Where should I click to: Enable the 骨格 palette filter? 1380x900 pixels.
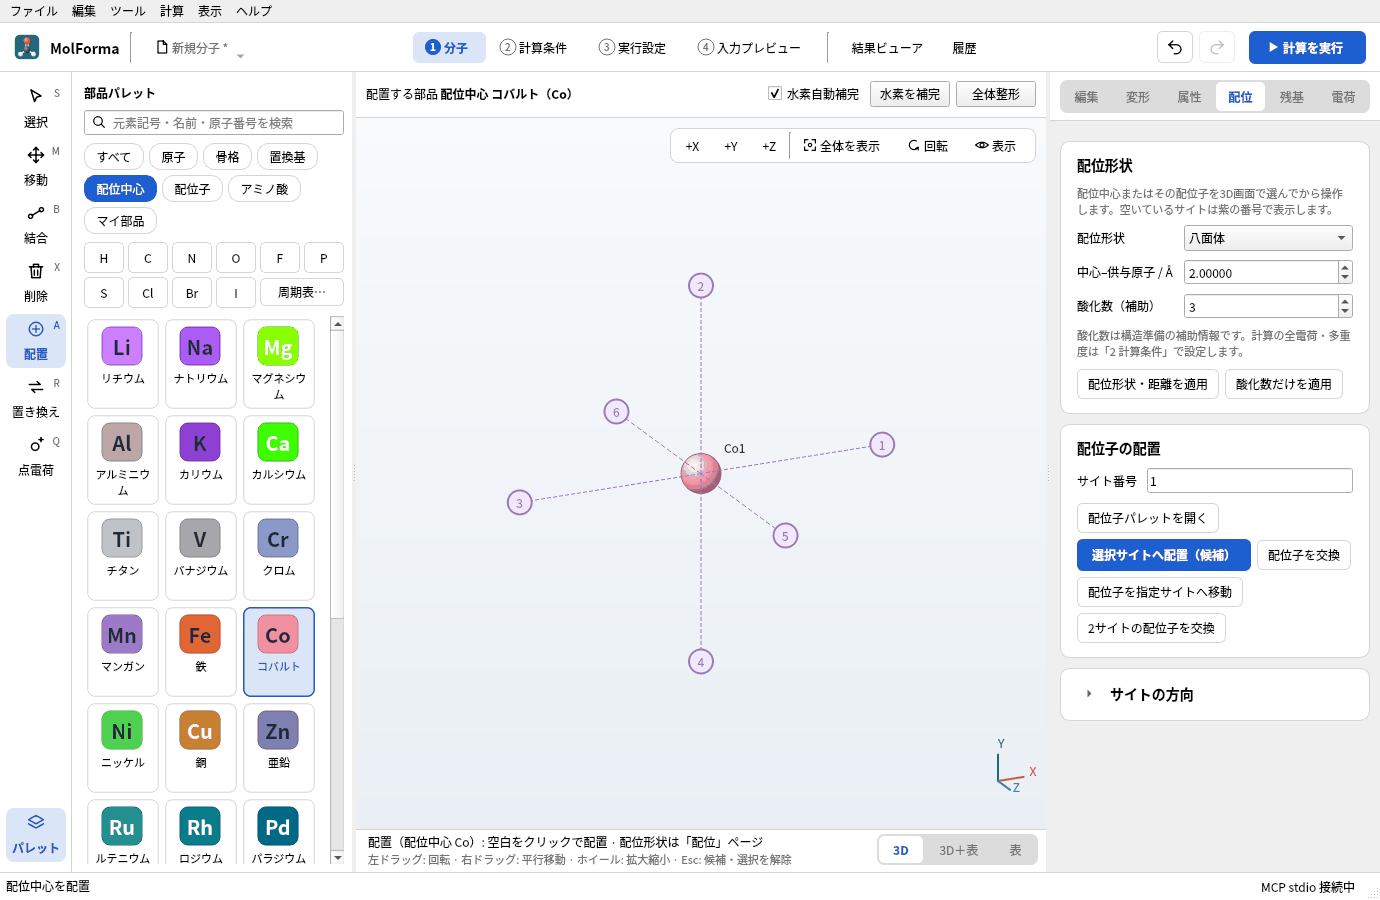228,157
